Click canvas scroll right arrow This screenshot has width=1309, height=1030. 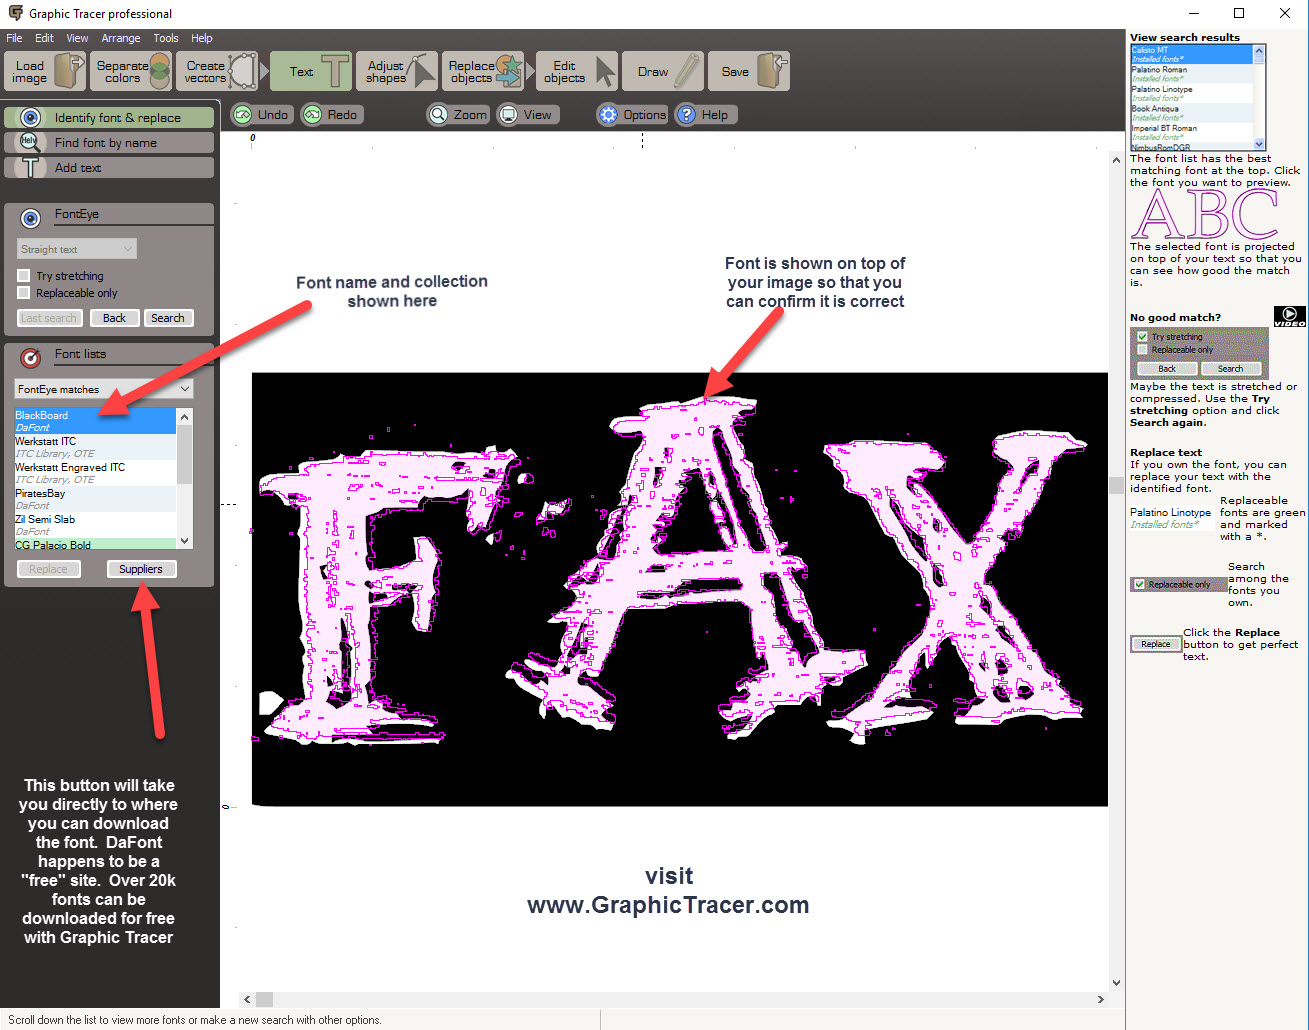[x=1101, y=999]
